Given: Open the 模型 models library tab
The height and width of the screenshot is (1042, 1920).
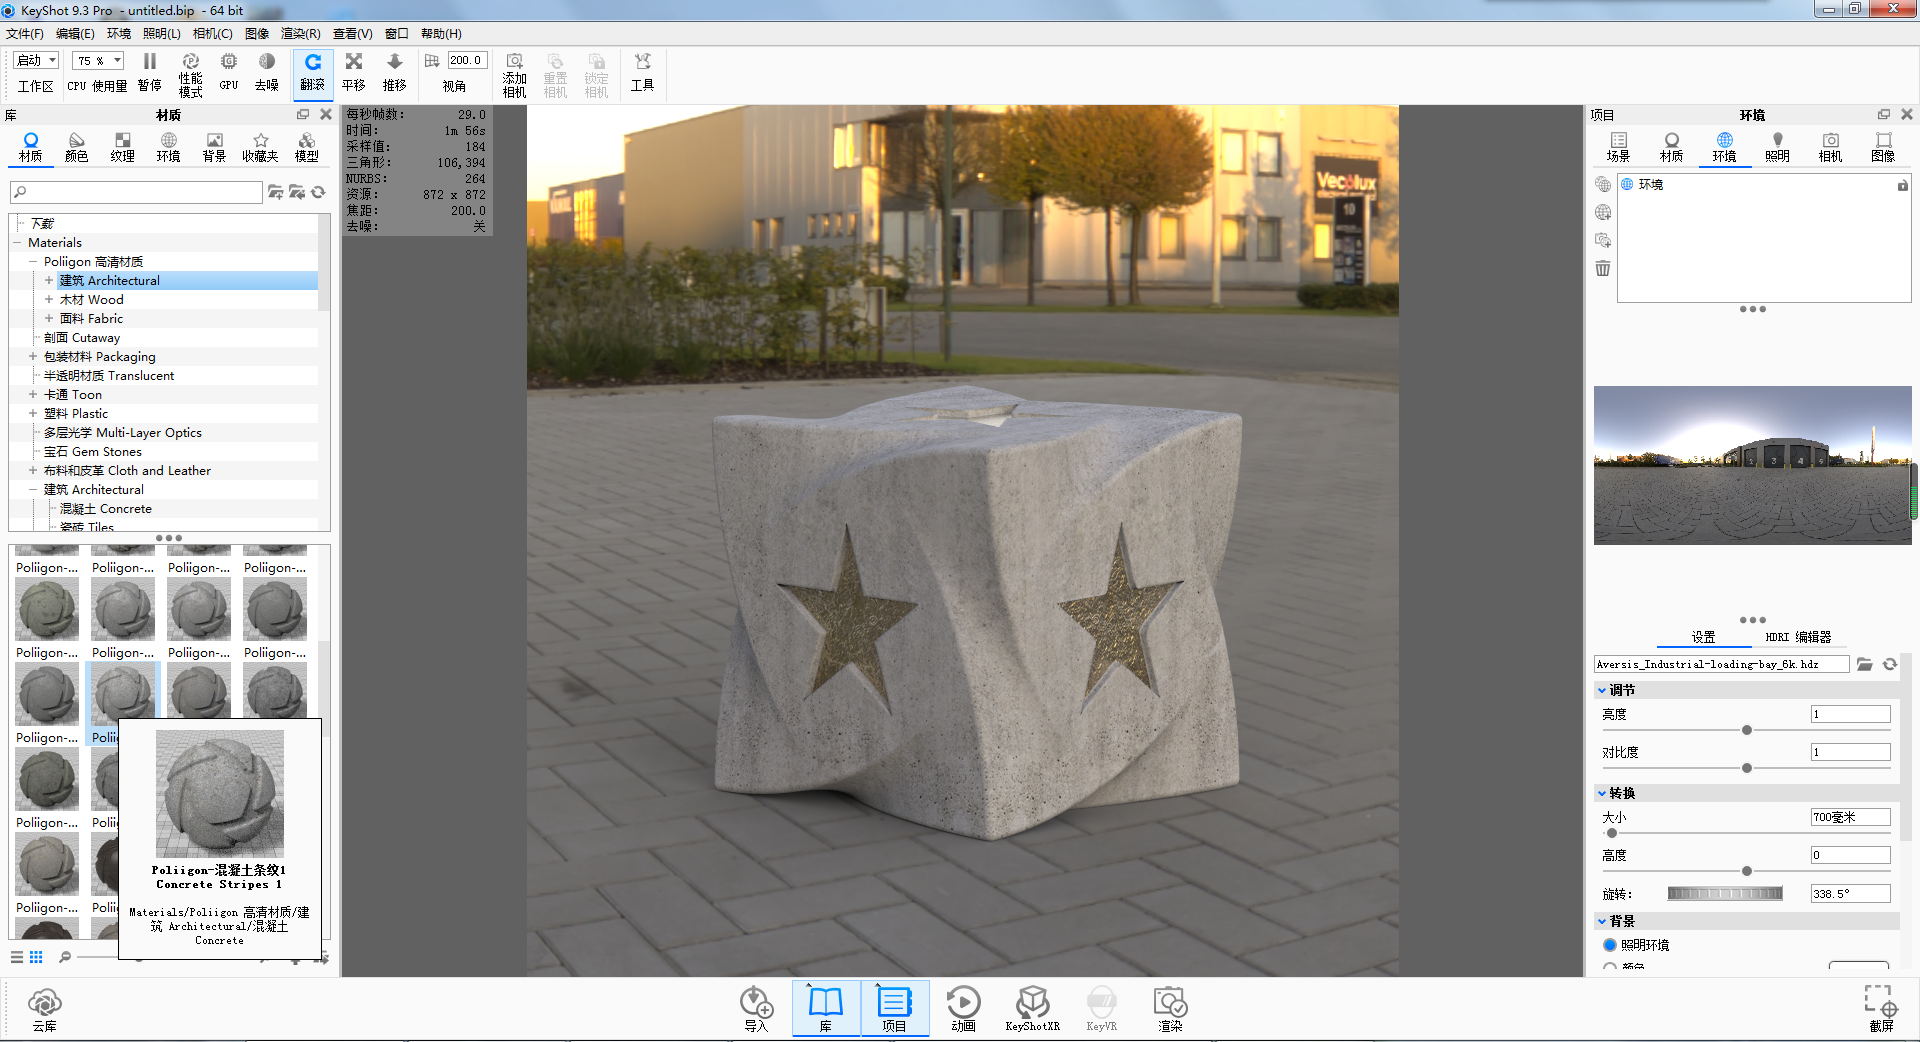Looking at the screenshot, I should 307,147.
